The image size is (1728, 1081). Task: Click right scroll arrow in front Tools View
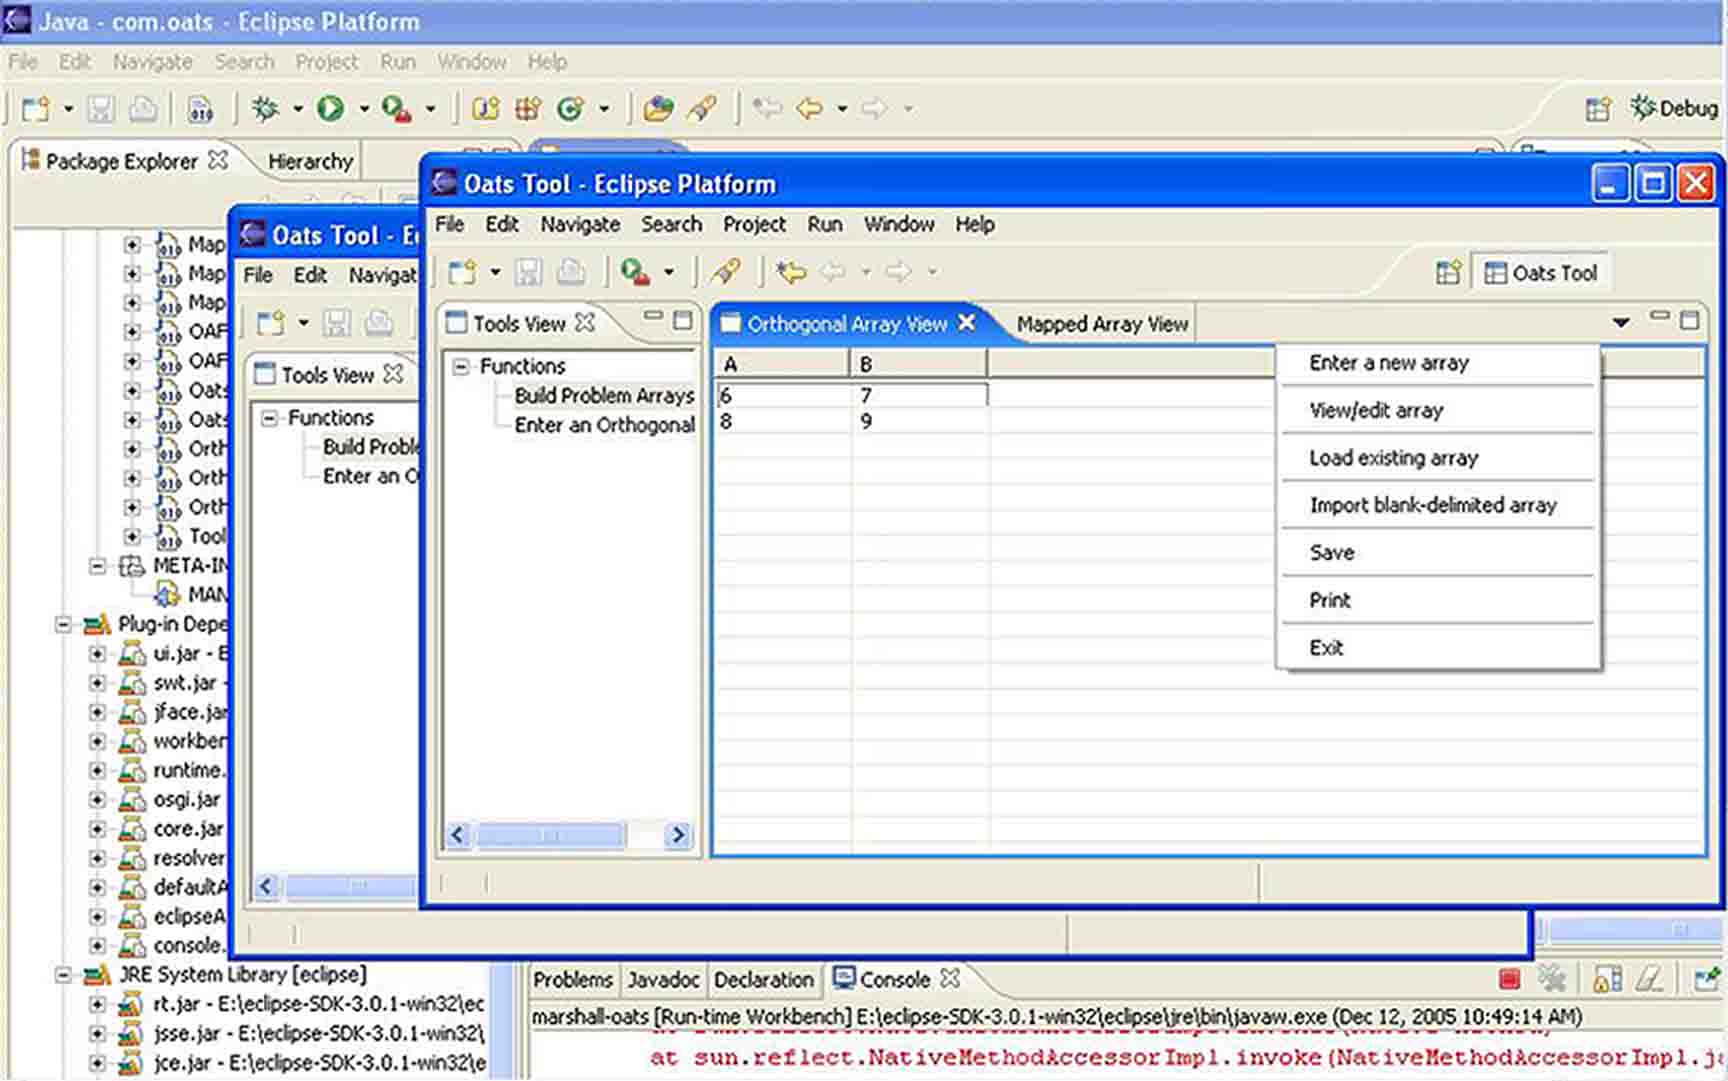click(x=678, y=835)
